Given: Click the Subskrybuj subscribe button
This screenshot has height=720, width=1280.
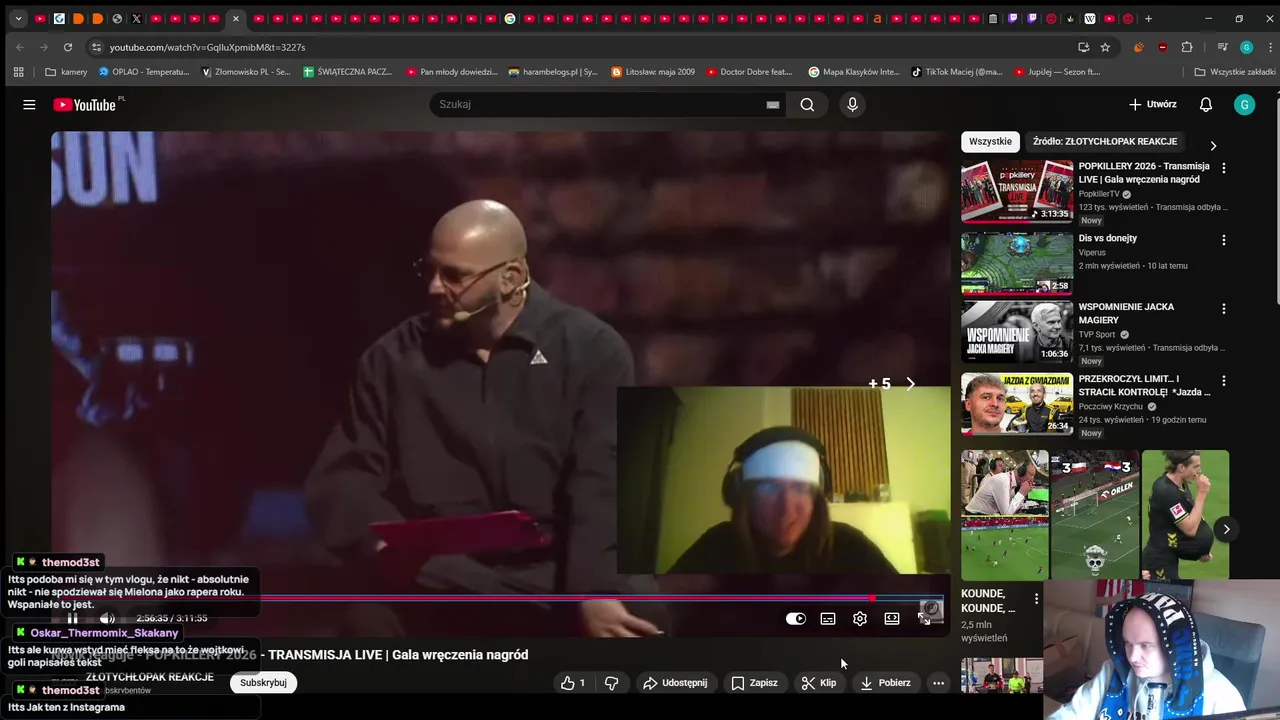Looking at the screenshot, I should (263, 683).
